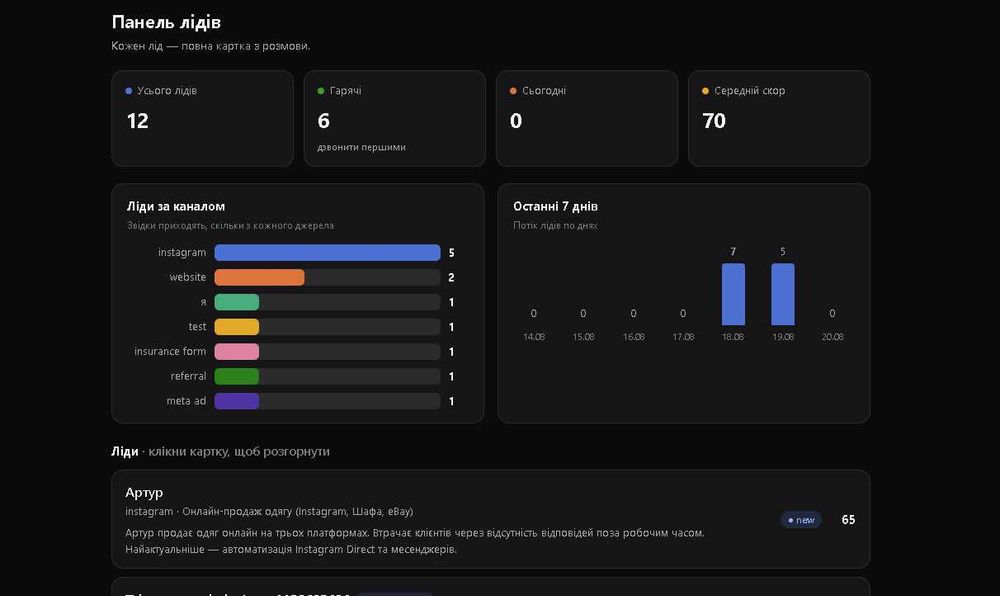The height and width of the screenshot is (596, 1000).
Task: Click the 'website' channel label
Action: (x=188, y=277)
